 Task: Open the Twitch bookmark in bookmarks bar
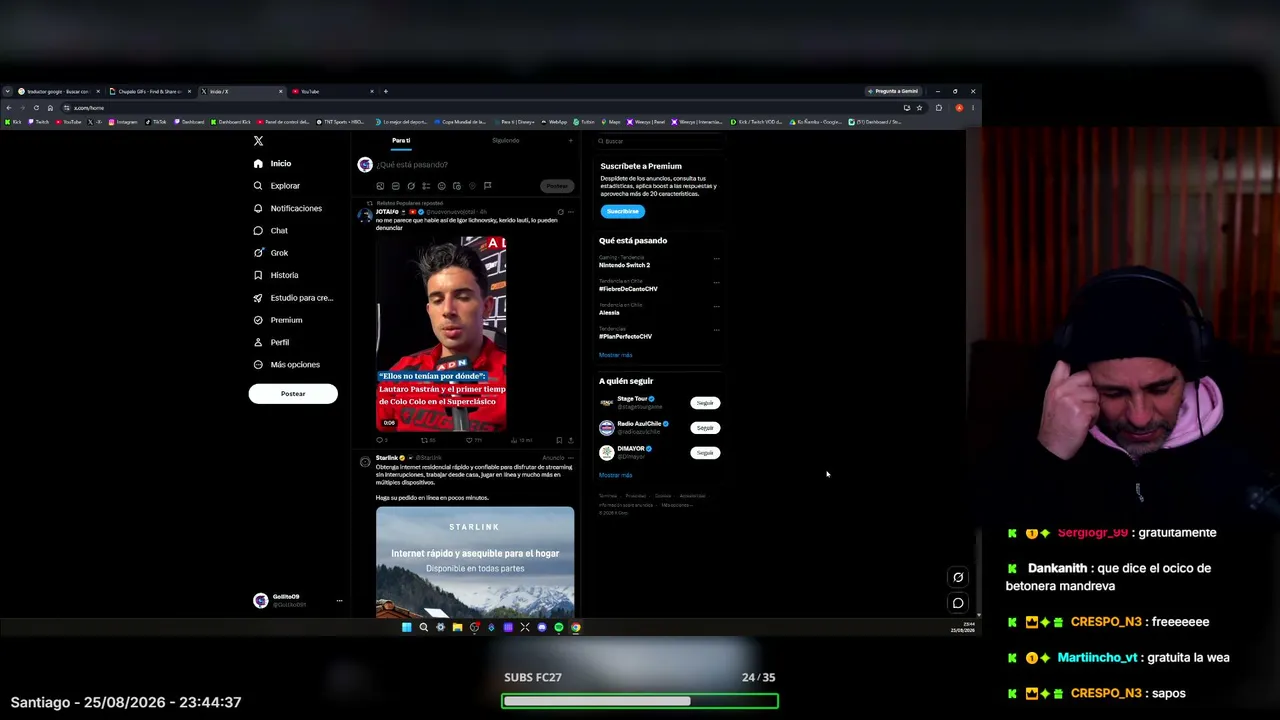[39, 122]
